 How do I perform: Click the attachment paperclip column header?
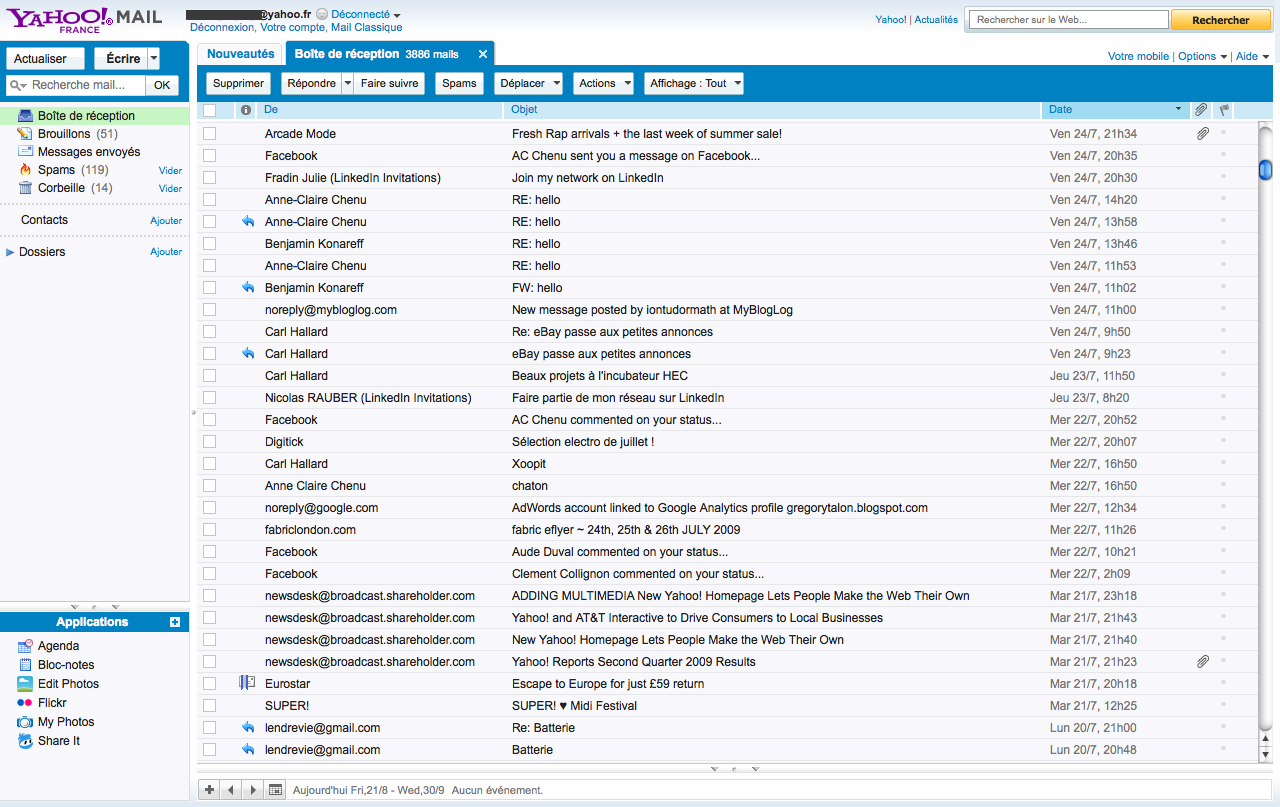click(x=1201, y=110)
